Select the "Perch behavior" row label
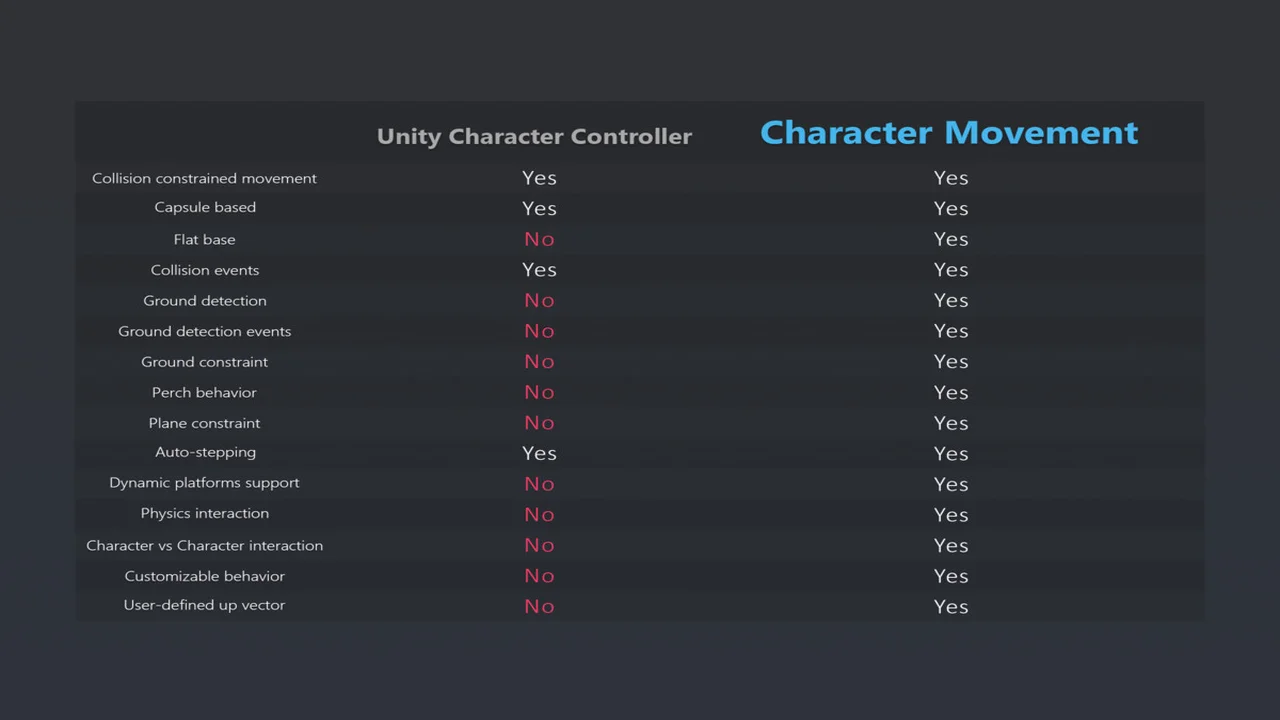Viewport: 1280px width, 720px height. point(204,392)
